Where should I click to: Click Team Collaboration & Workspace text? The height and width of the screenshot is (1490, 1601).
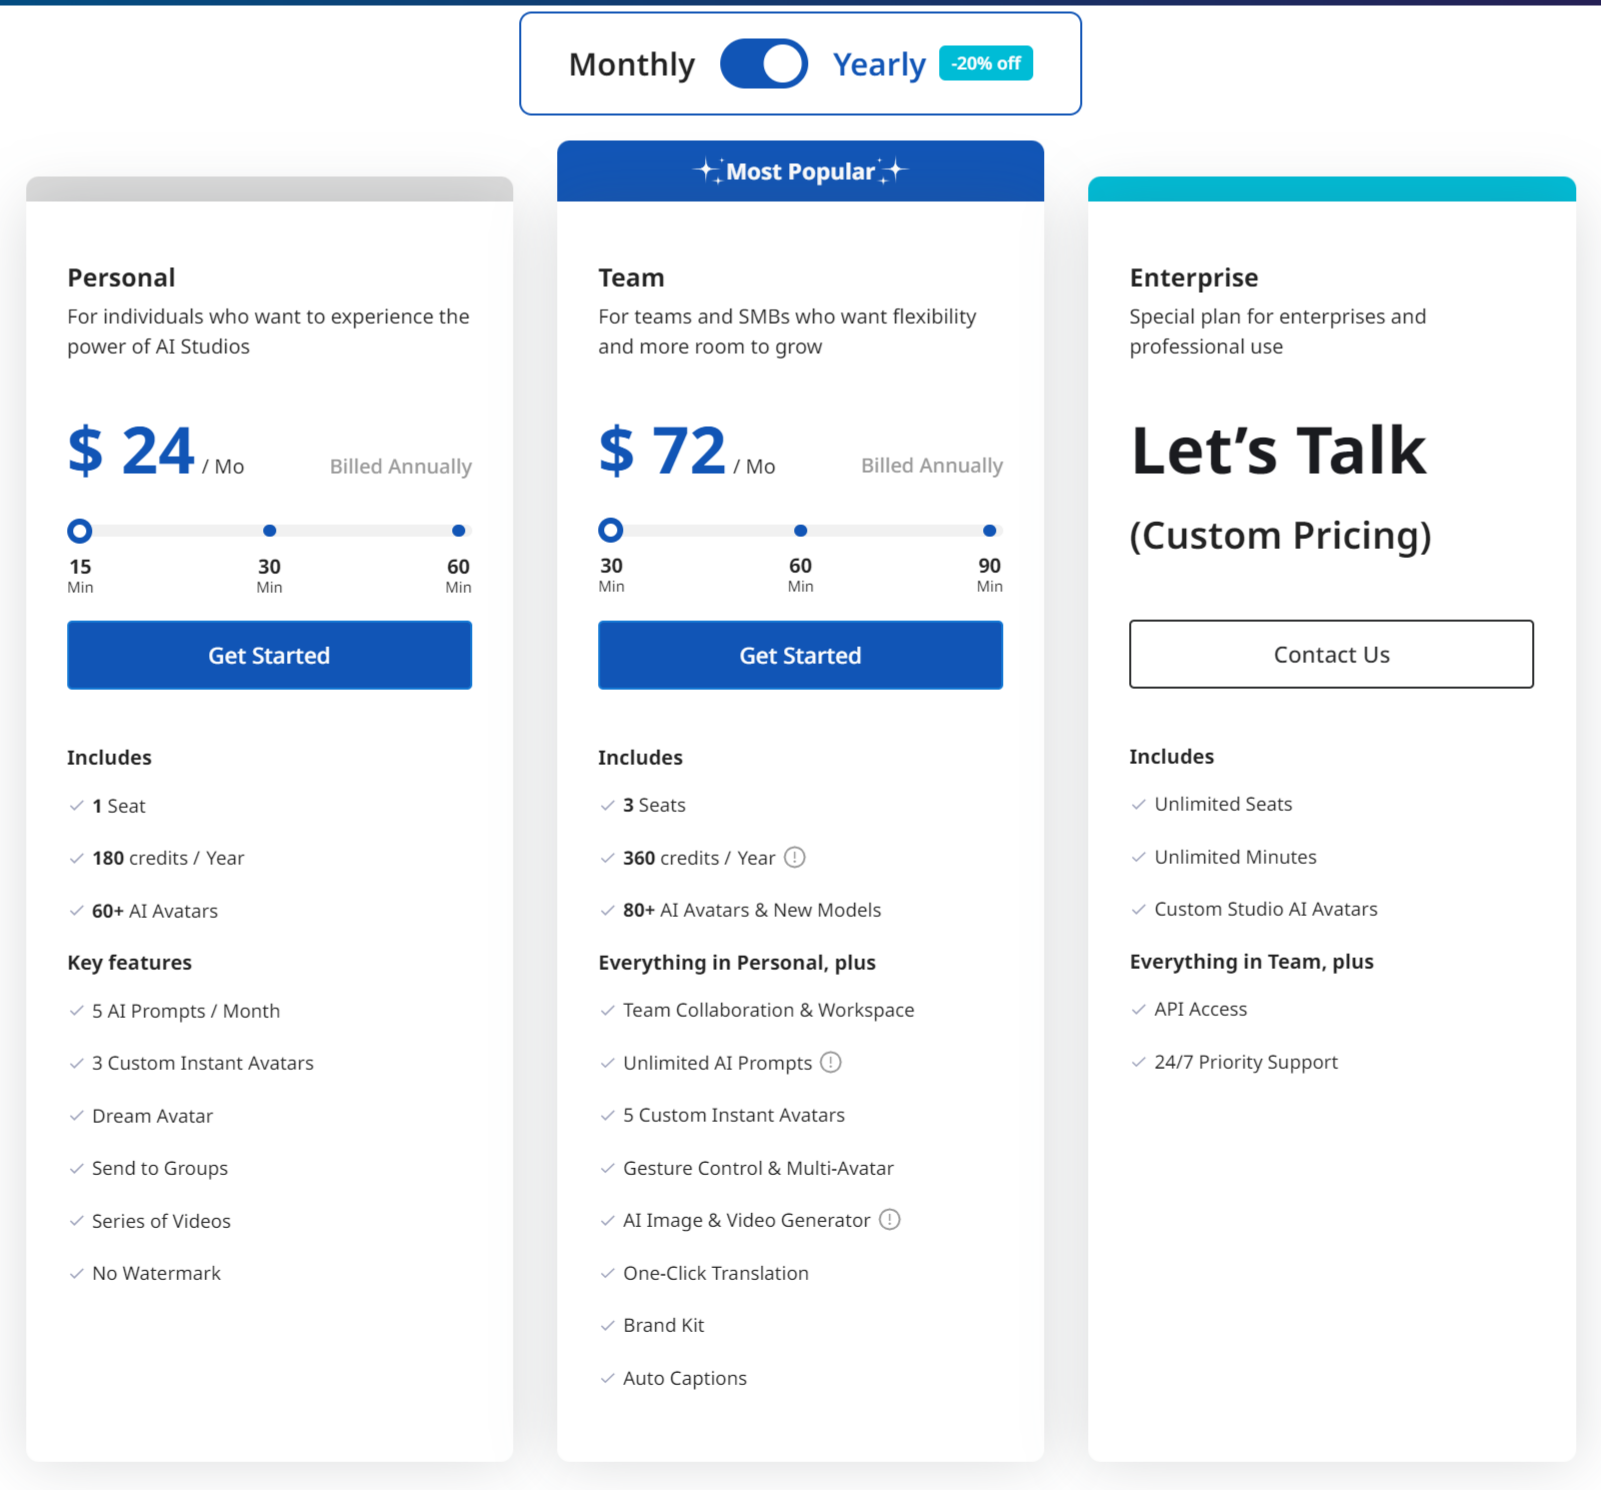(x=769, y=1010)
